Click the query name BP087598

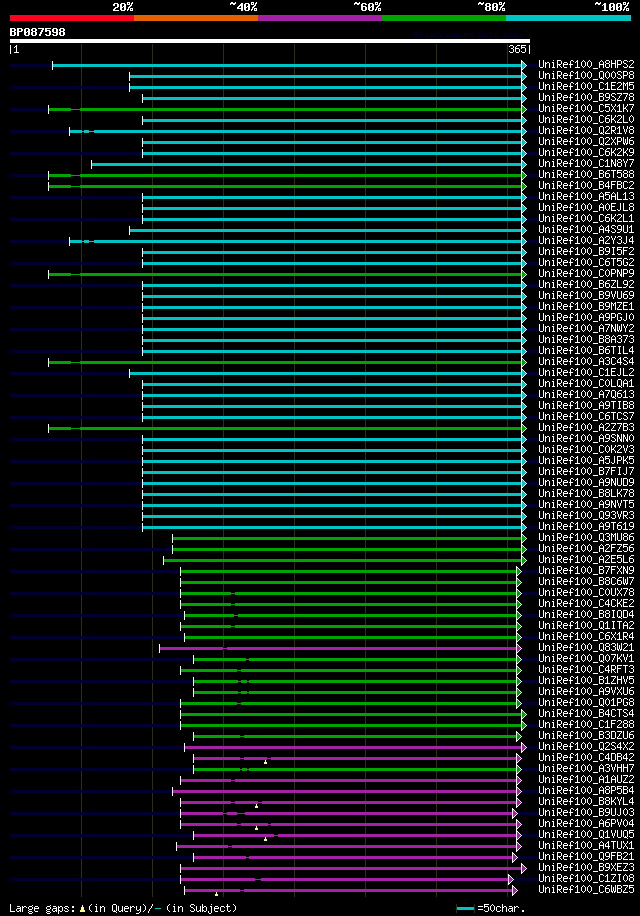[37, 32]
